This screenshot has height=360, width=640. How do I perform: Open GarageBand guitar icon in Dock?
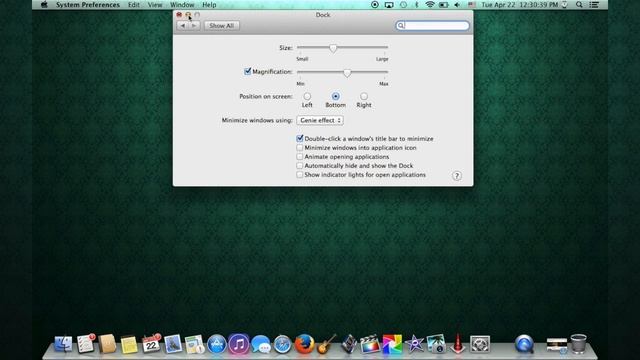pyautogui.click(x=327, y=344)
